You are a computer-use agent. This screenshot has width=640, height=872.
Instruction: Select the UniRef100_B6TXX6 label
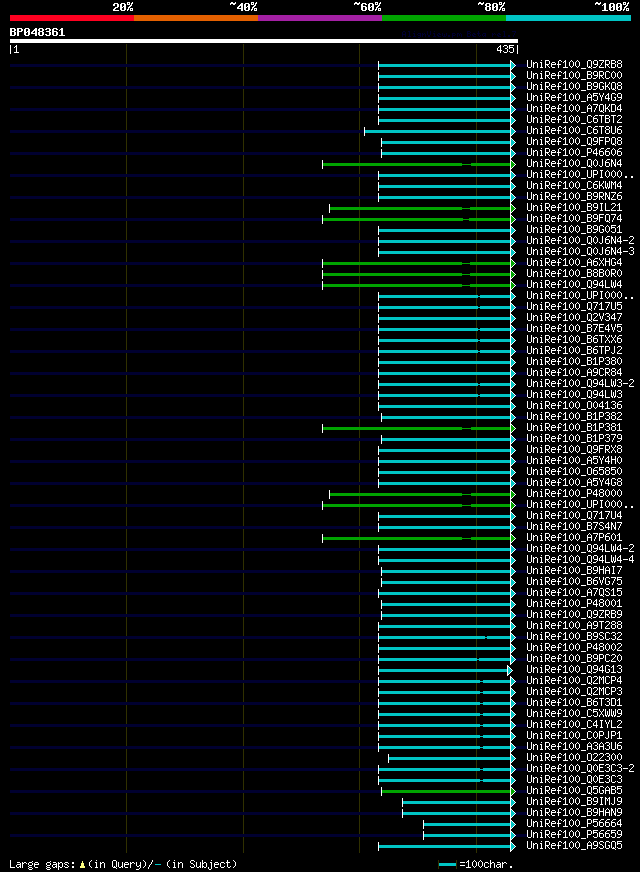click(x=574, y=340)
